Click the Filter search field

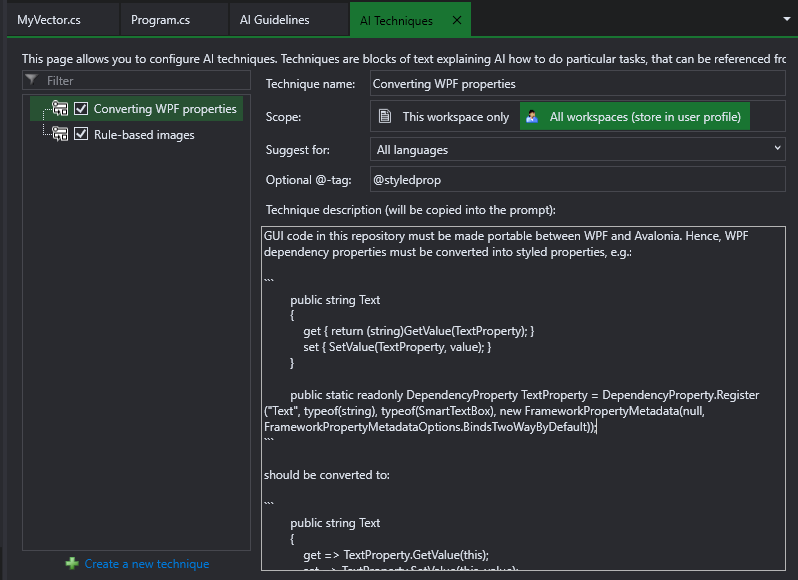[136, 80]
